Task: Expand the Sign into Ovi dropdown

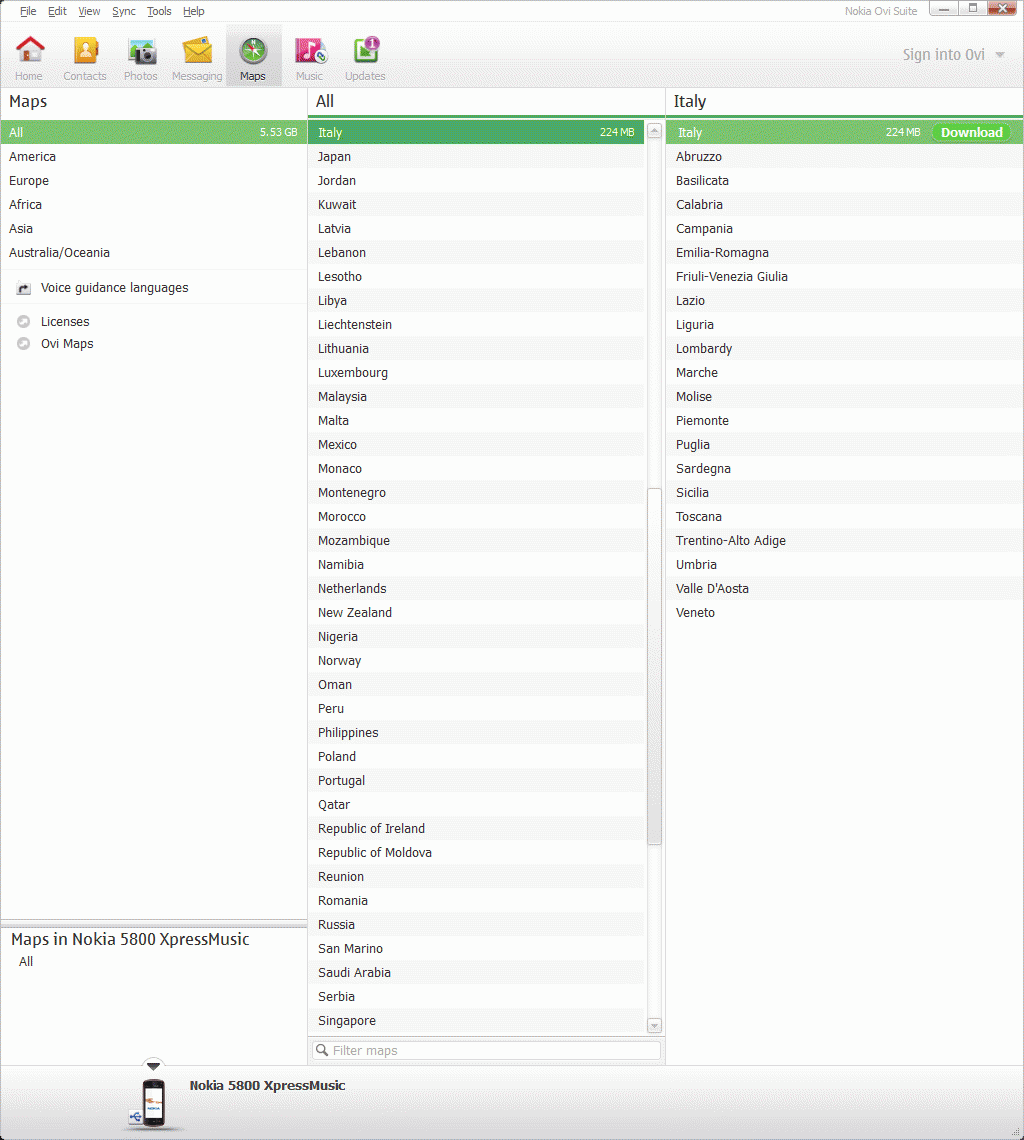Action: pyautogui.click(x=1000, y=55)
